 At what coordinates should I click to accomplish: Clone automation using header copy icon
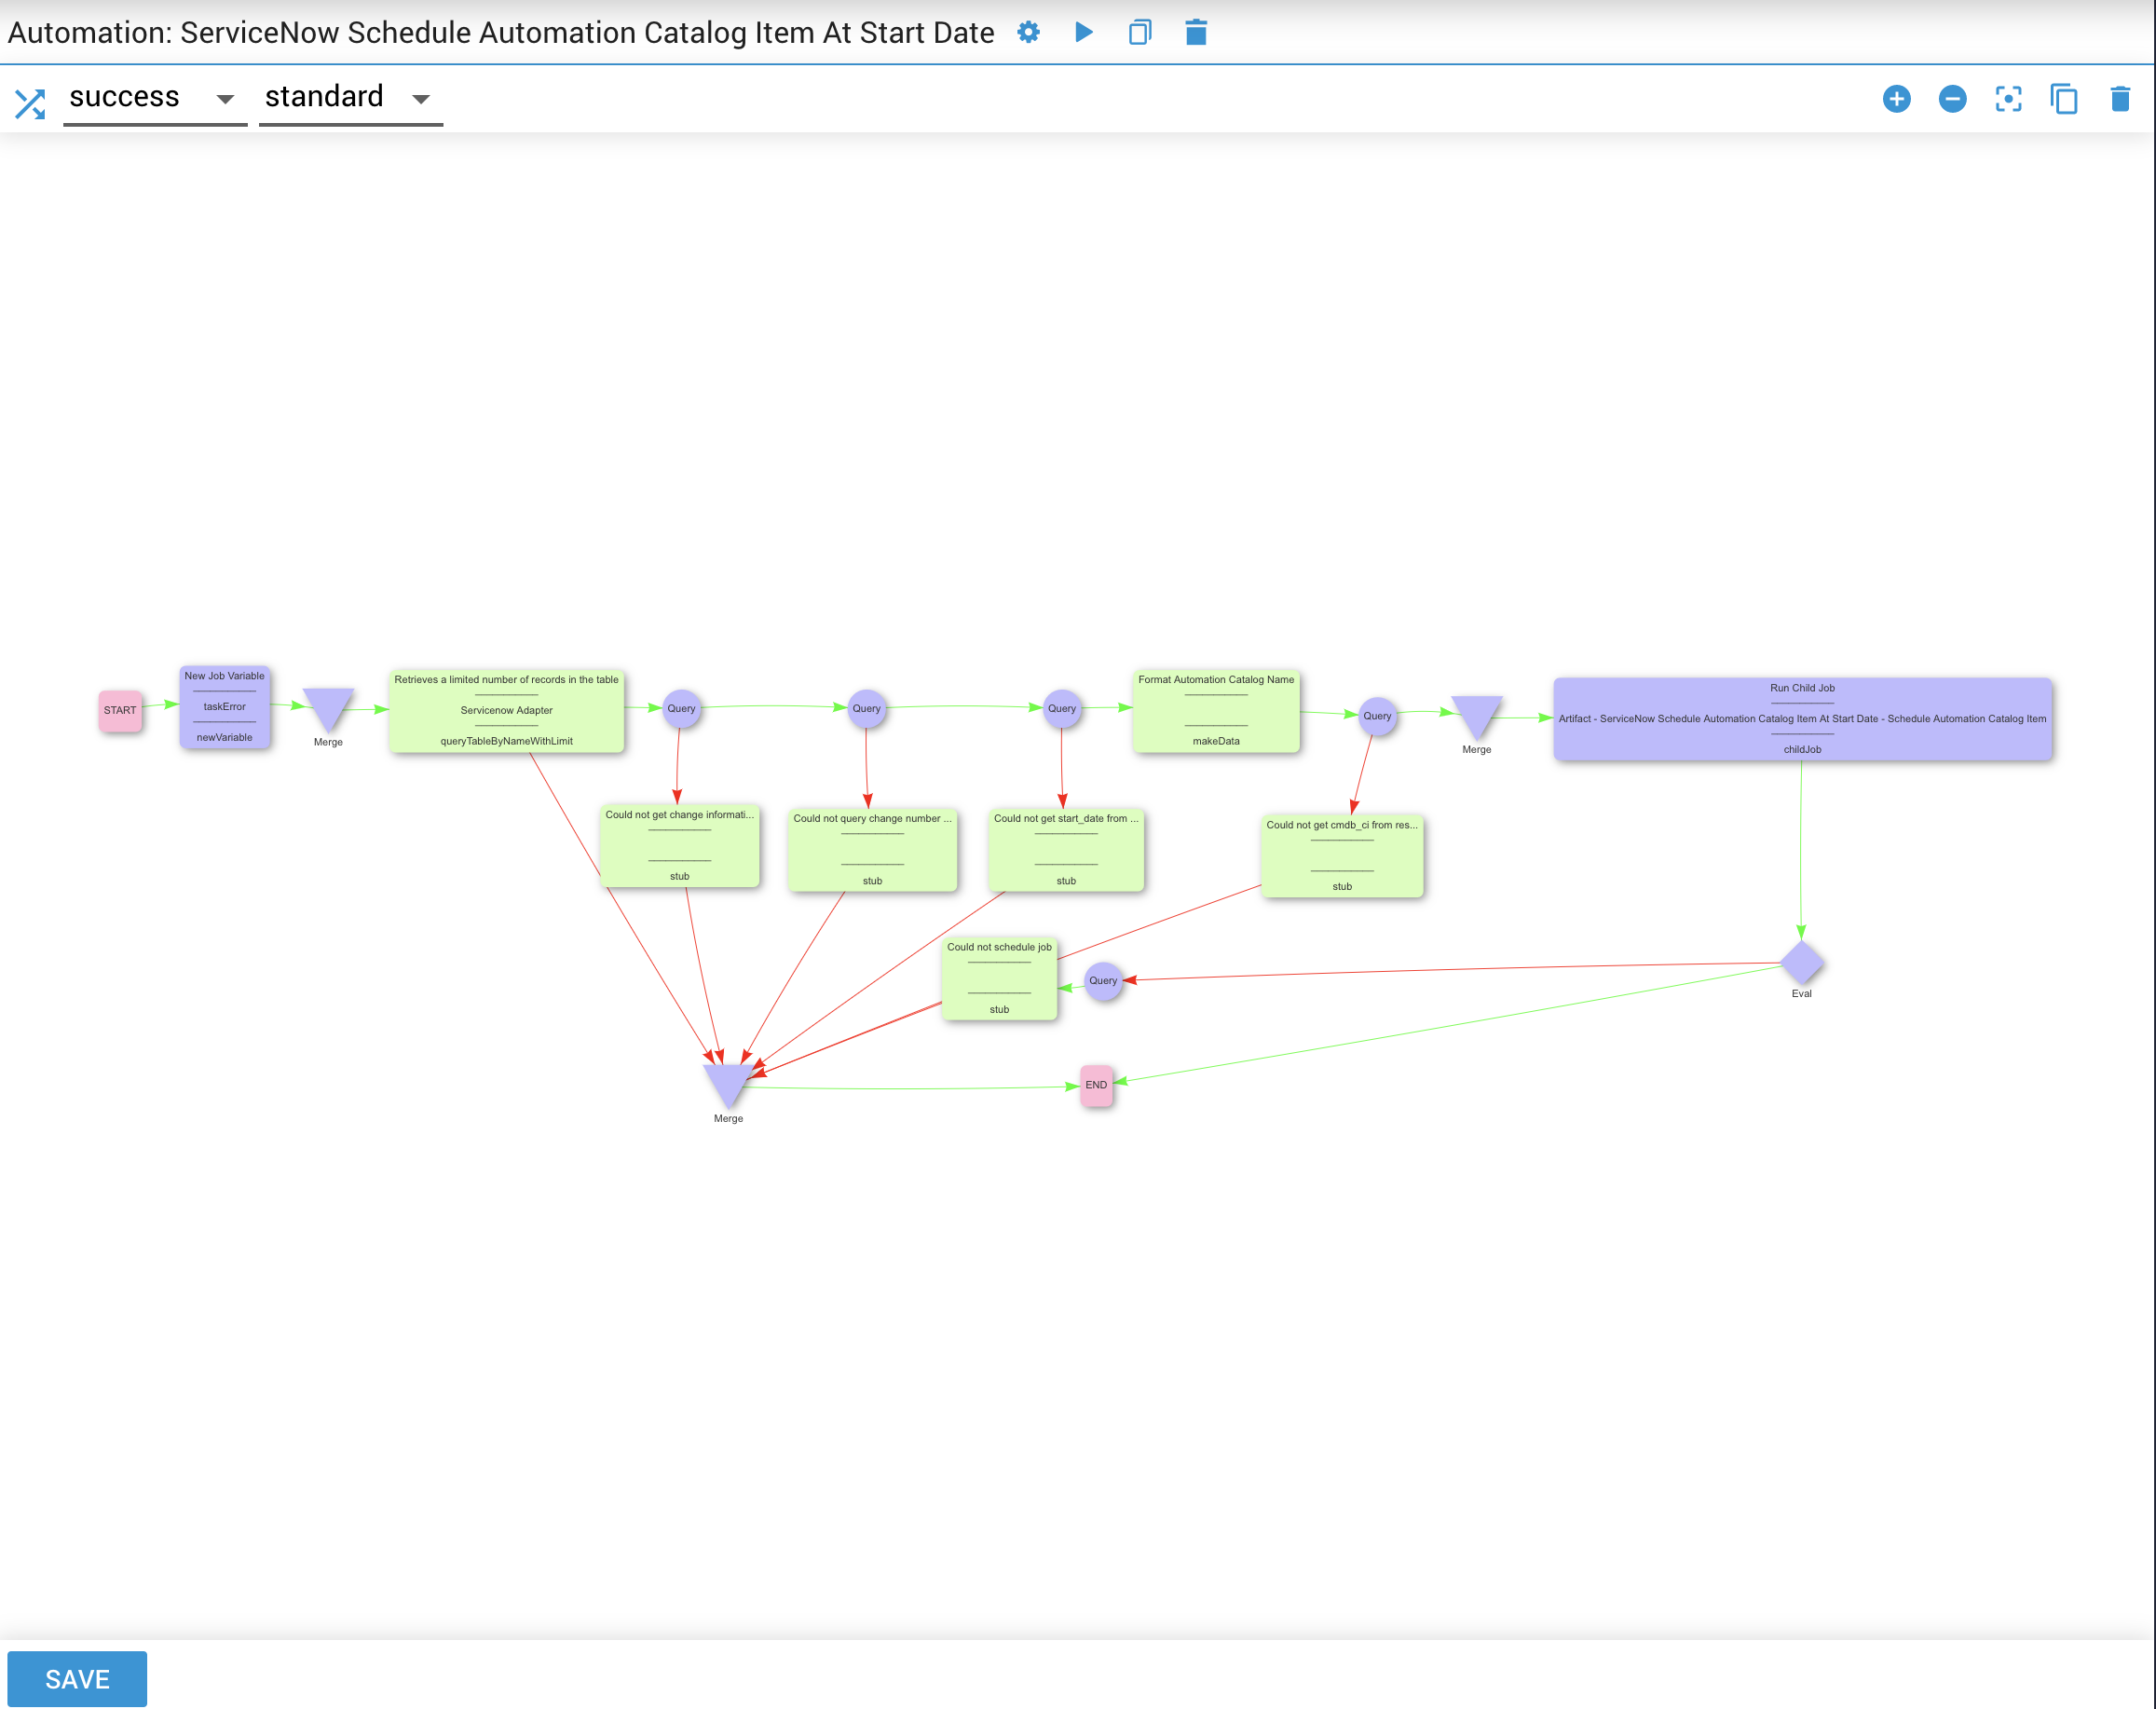[1140, 33]
